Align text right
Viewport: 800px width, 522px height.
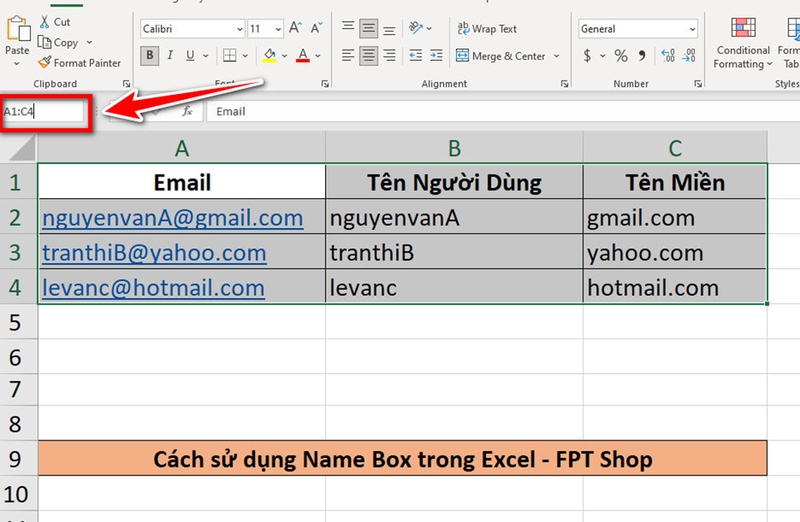pos(389,56)
